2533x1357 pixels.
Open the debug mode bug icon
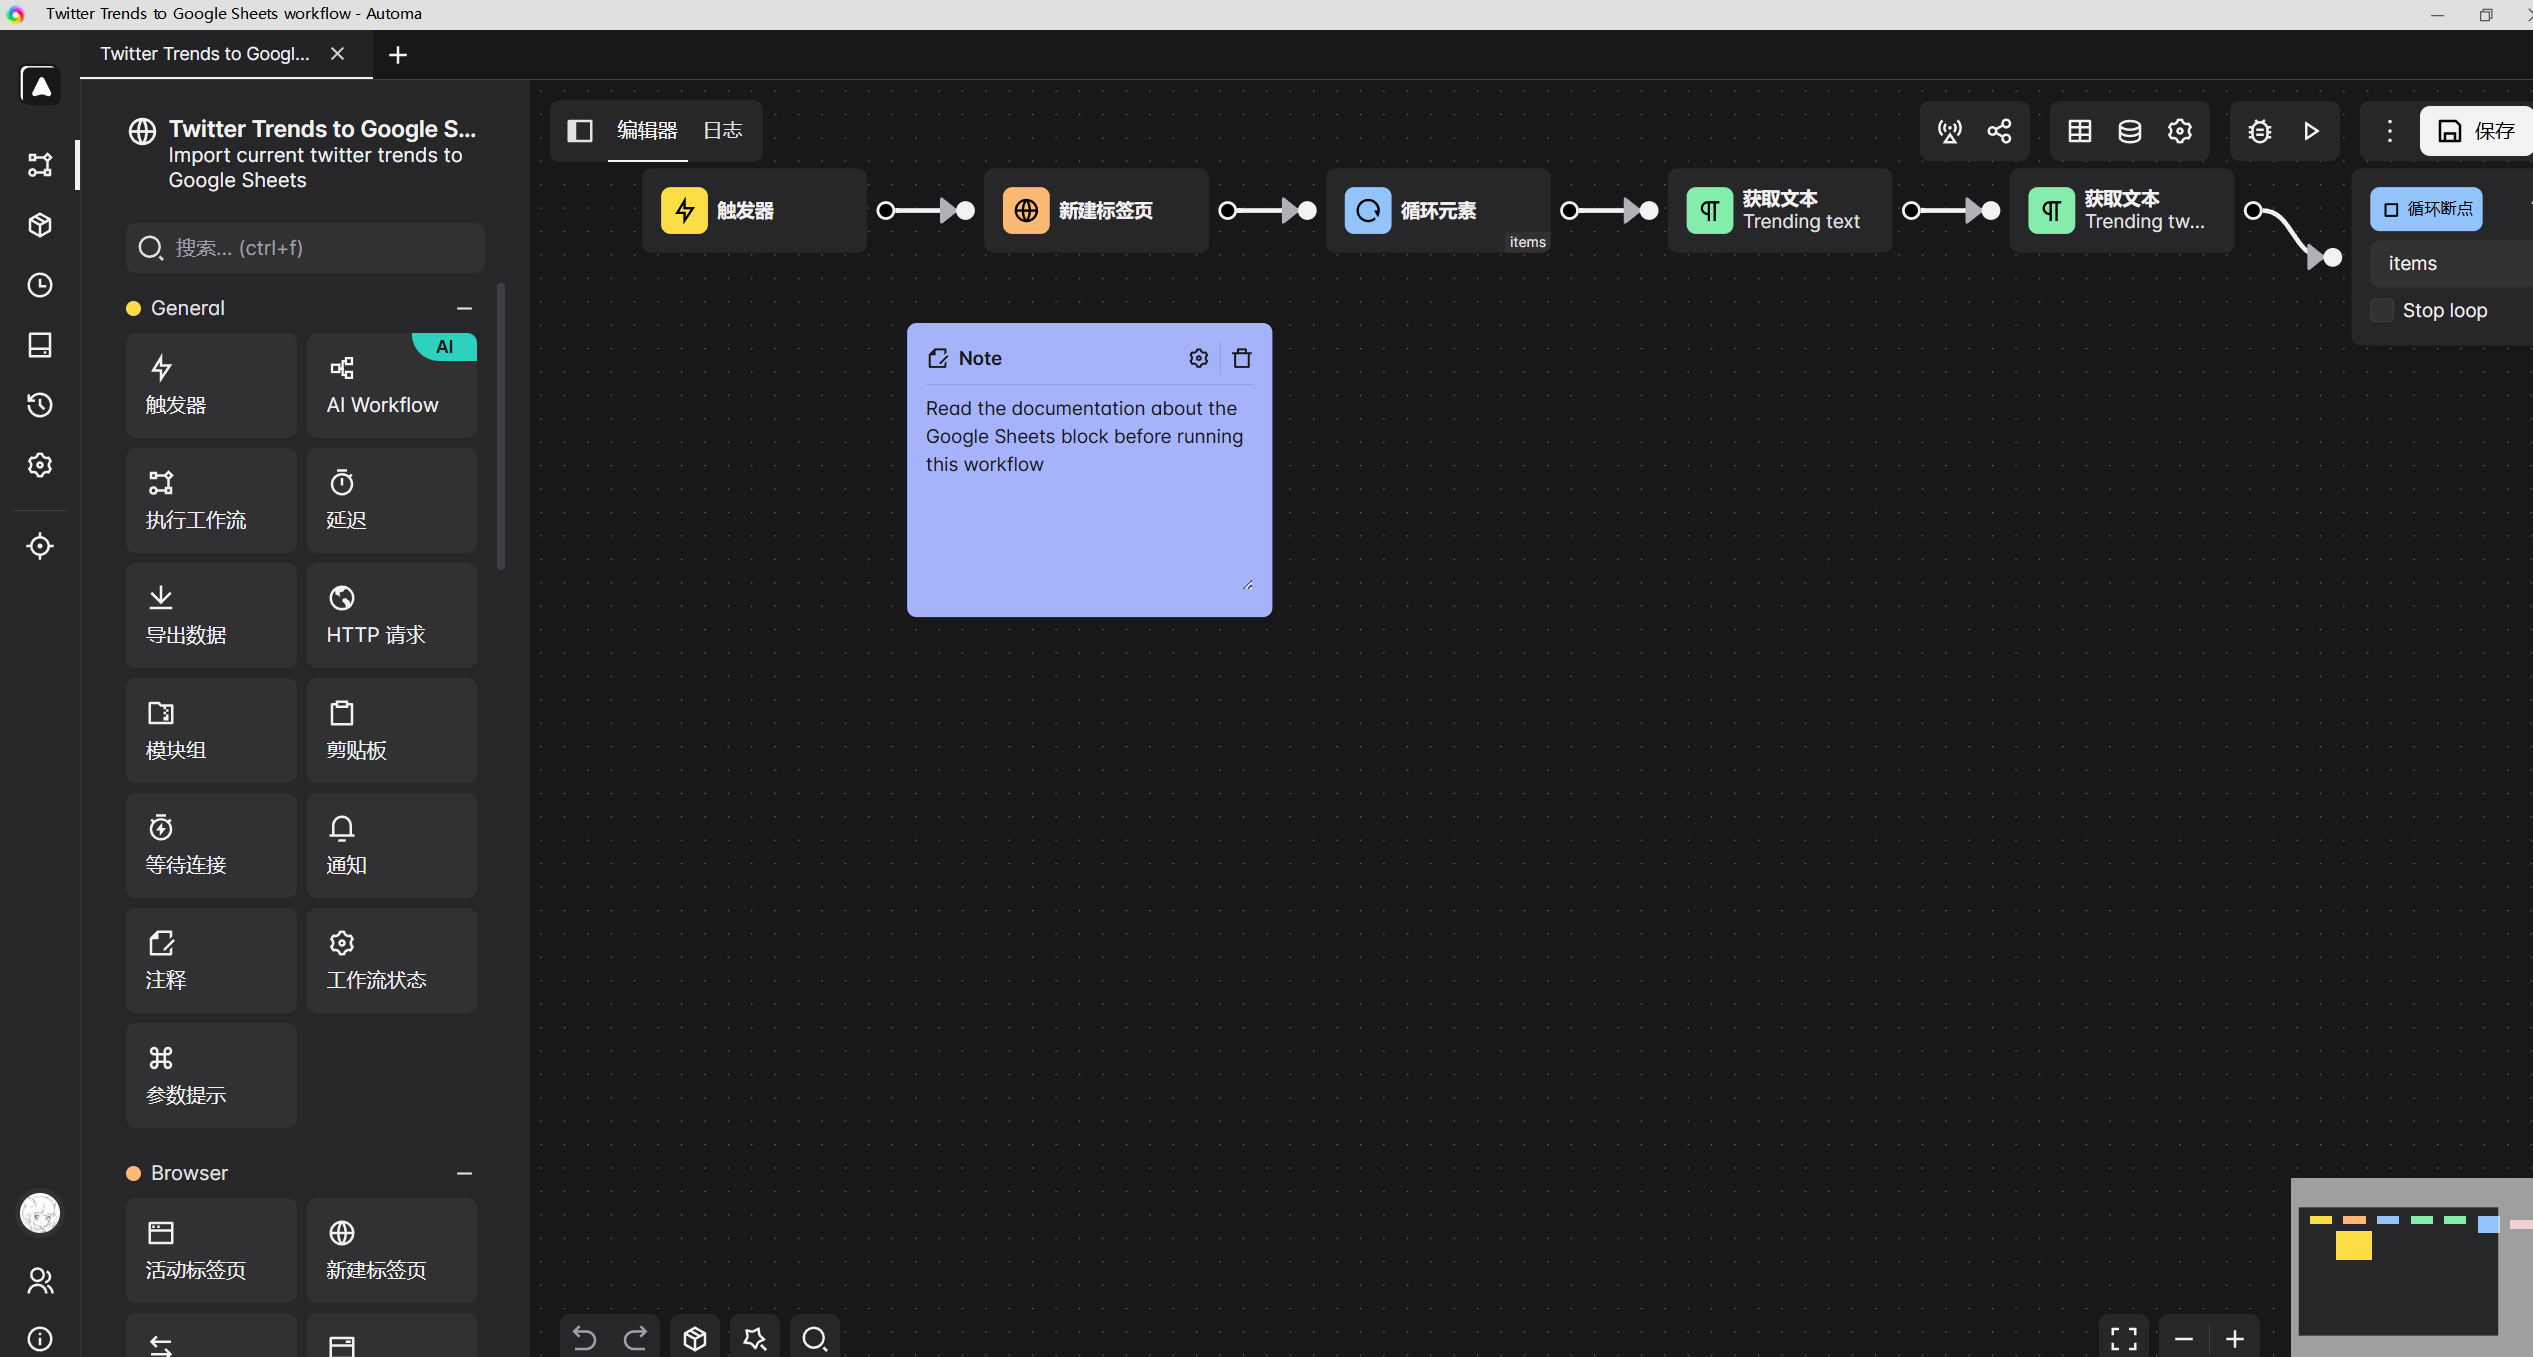pyautogui.click(x=2259, y=131)
